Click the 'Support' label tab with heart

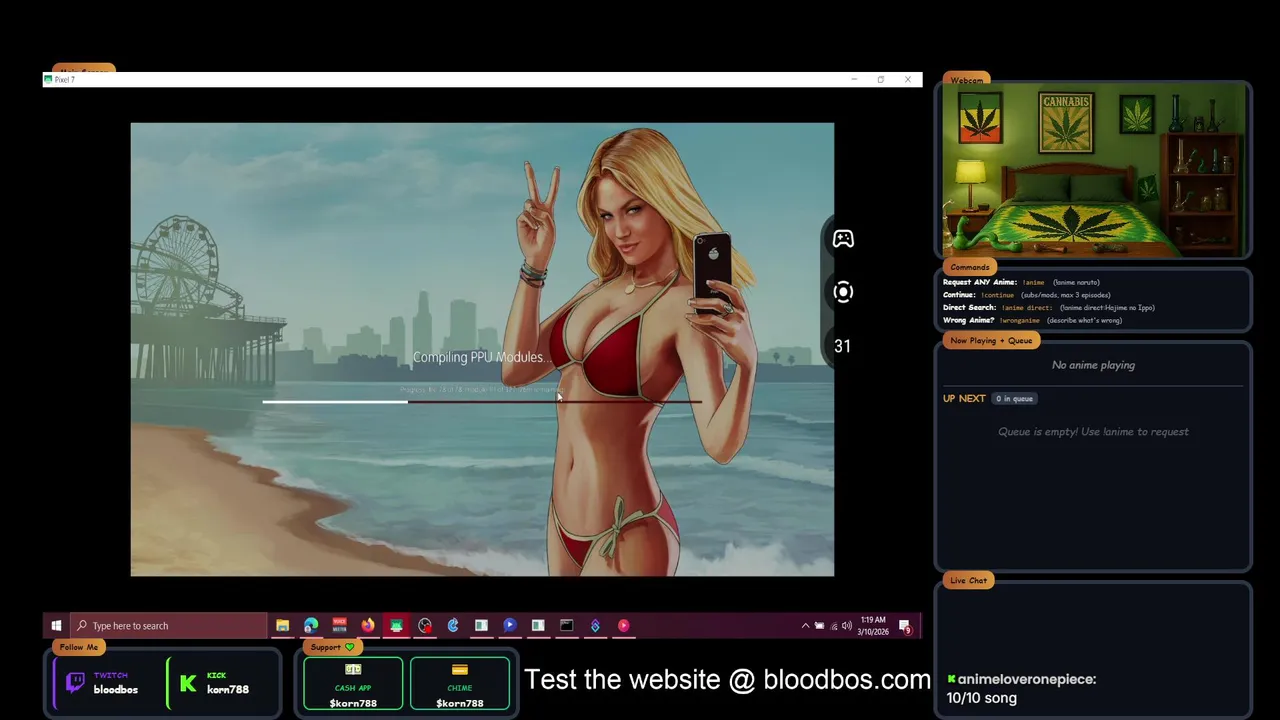333,647
